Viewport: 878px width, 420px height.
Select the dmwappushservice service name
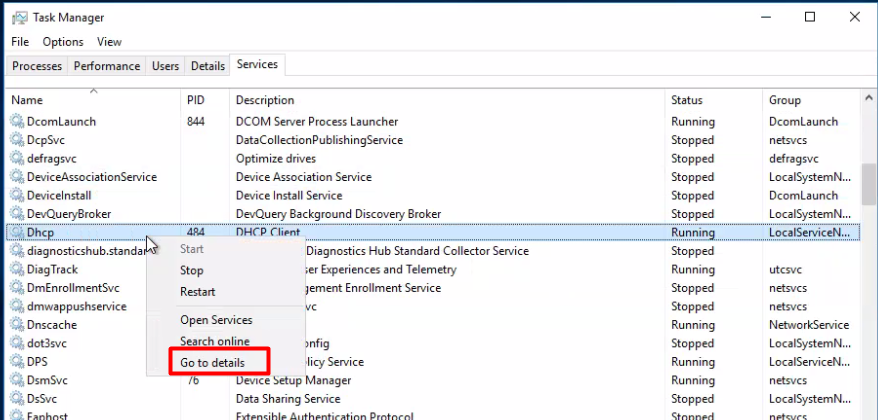(x=77, y=306)
